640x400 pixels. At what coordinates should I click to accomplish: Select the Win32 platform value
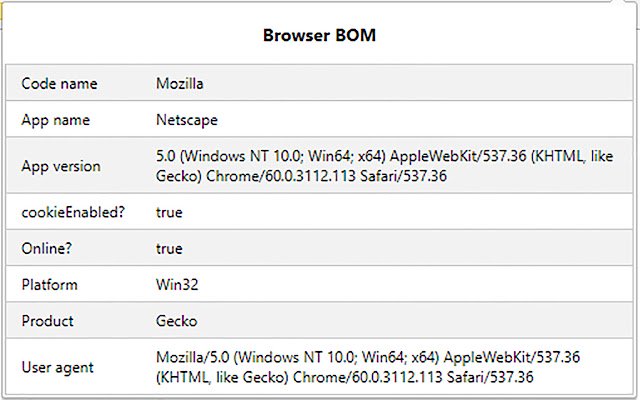[x=176, y=285]
